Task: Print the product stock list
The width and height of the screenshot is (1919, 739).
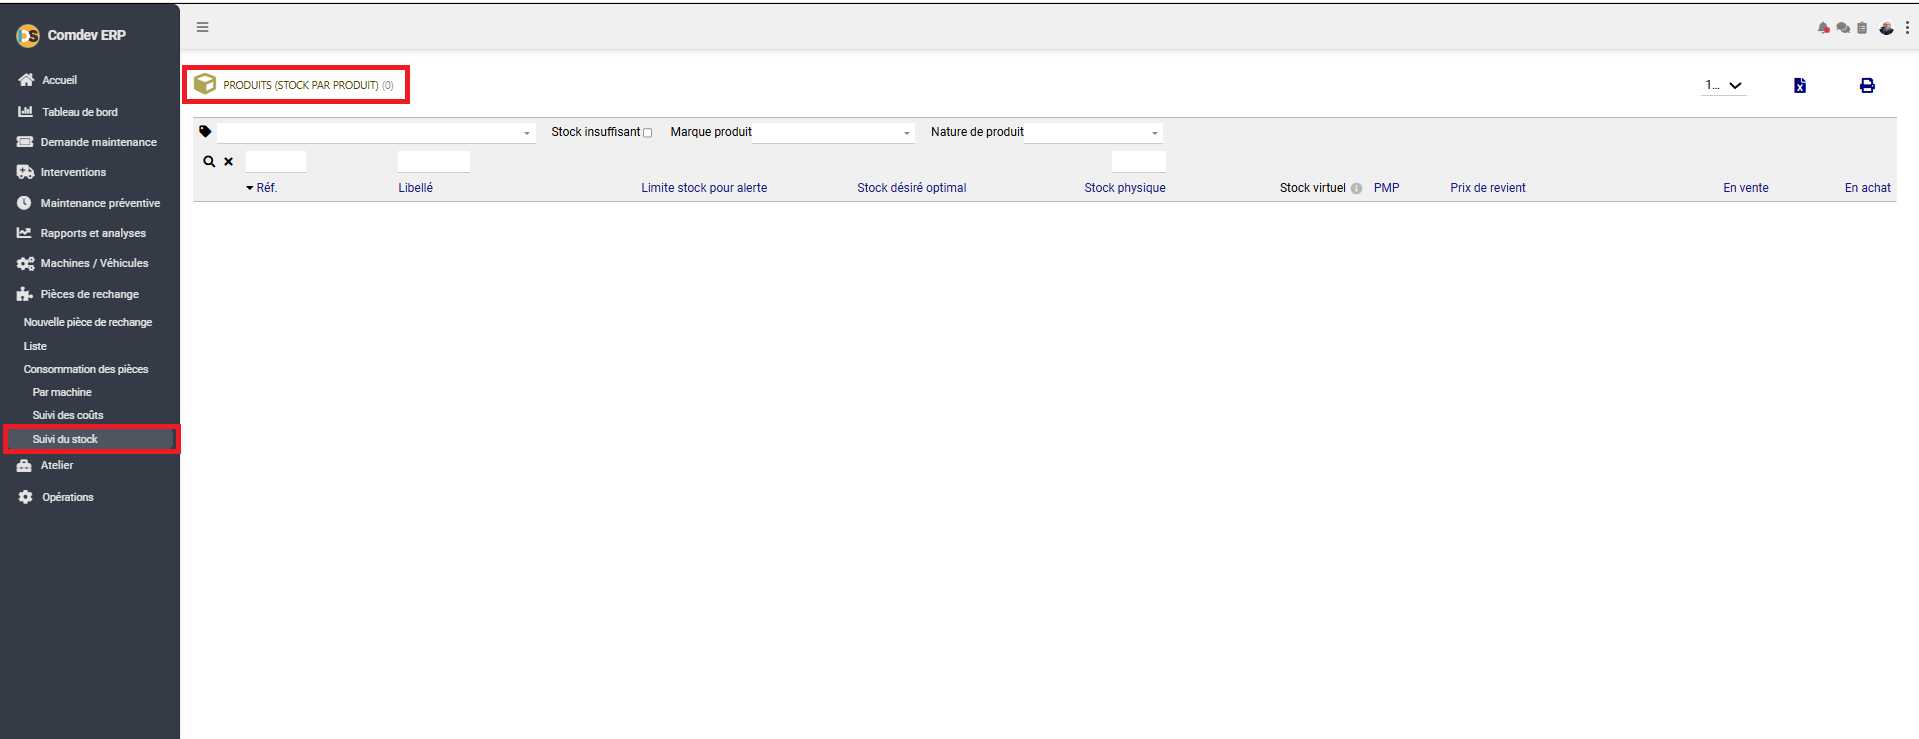Action: click(1867, 86)
